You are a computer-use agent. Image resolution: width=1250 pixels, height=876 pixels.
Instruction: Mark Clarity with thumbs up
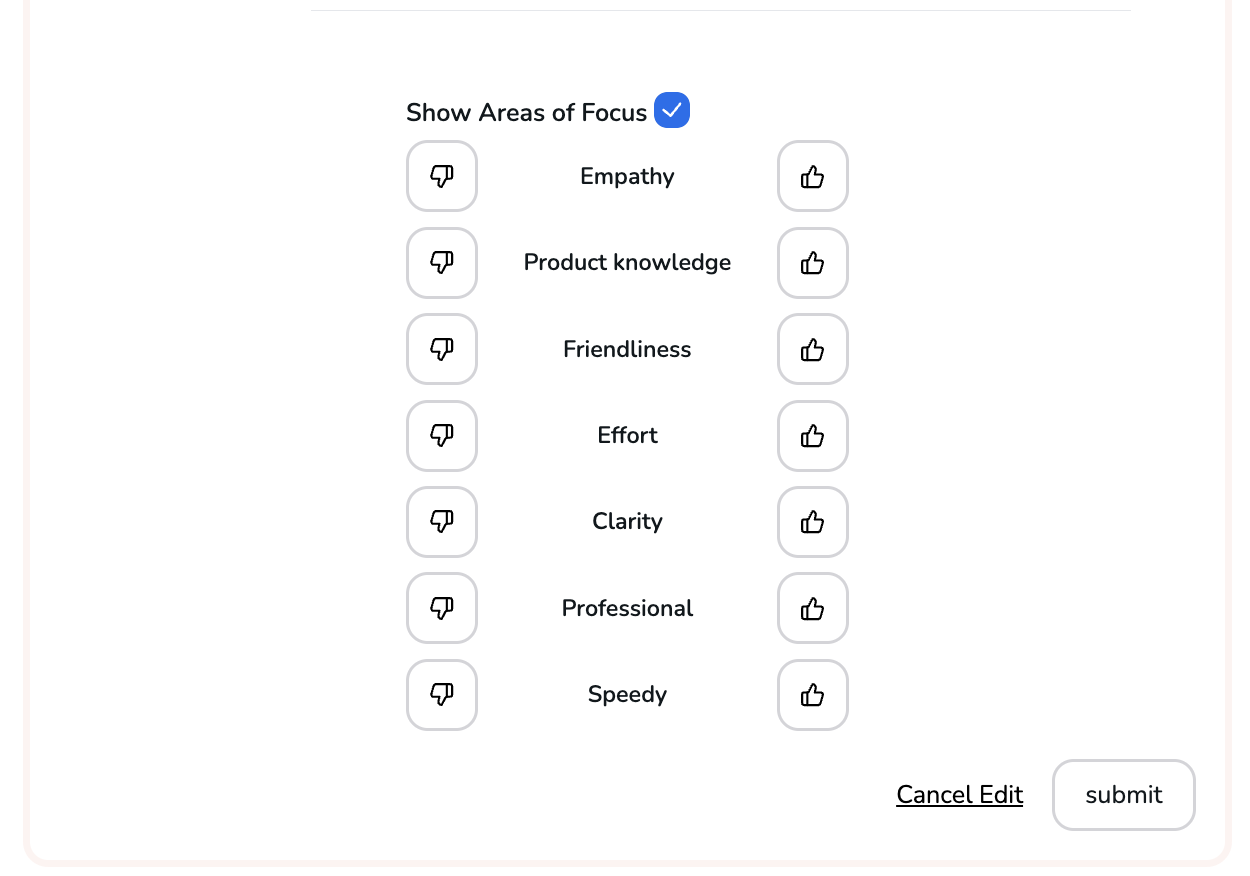click(813, 522)
